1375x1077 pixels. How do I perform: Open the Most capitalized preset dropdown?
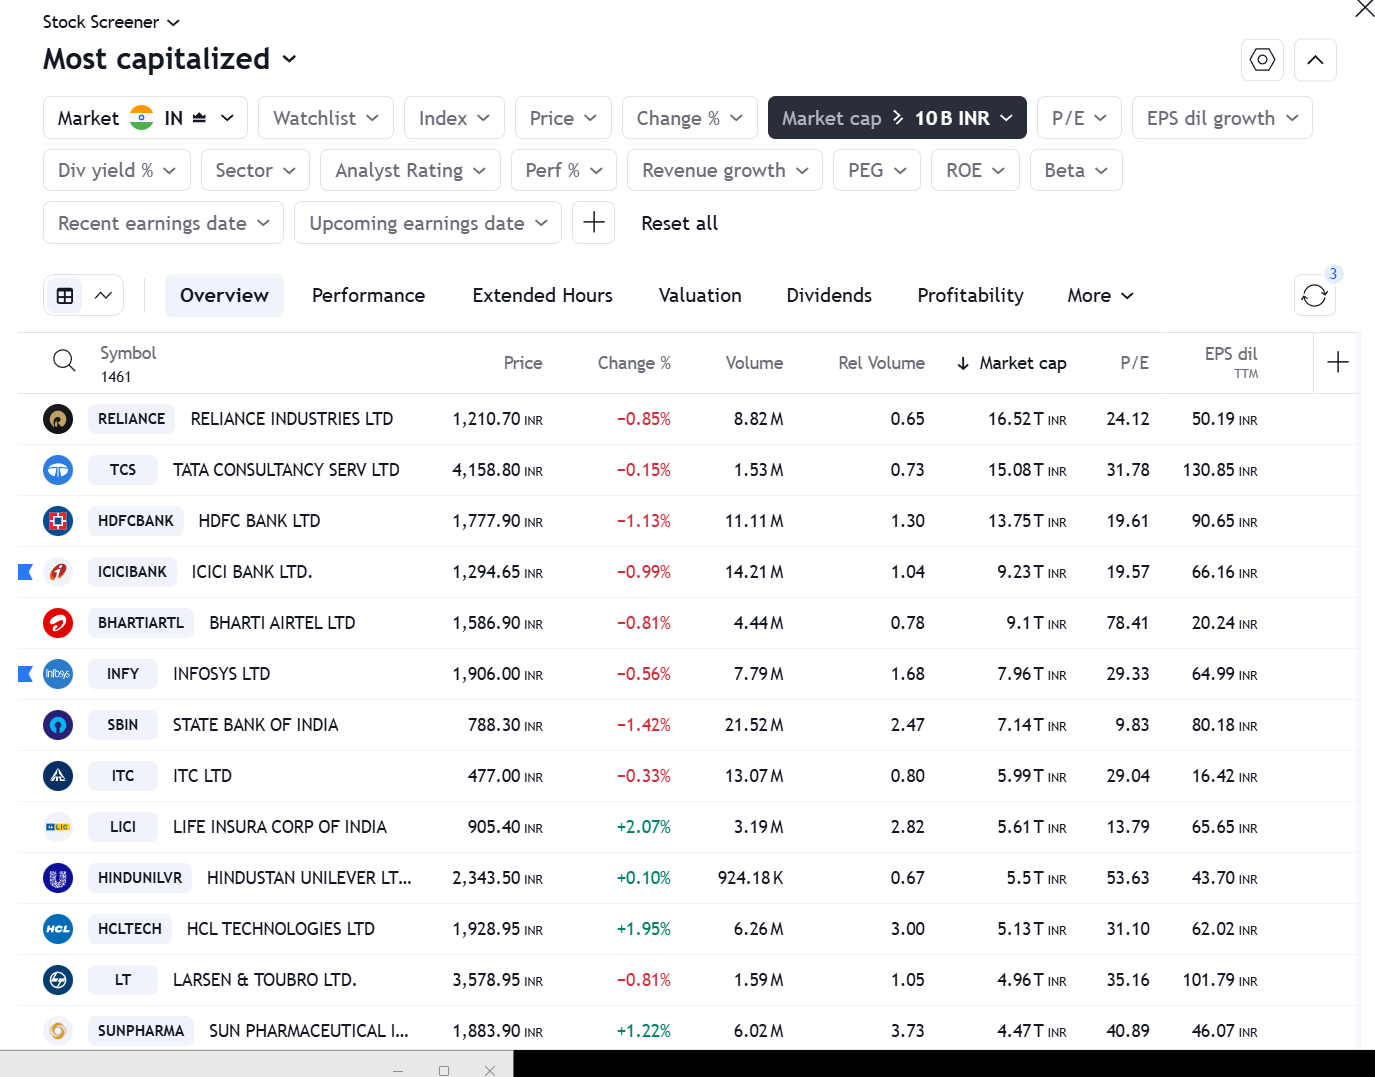[168, 59]
